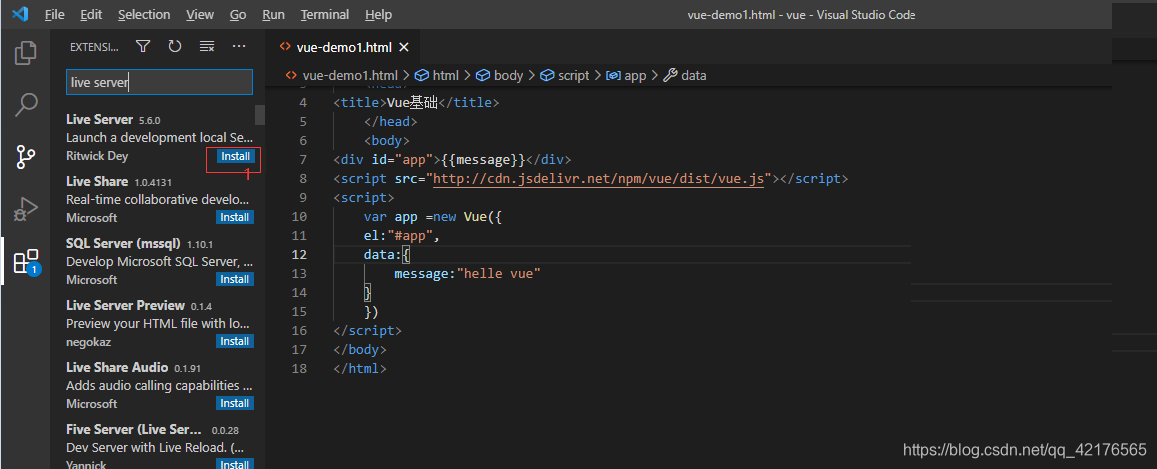Open the View menu
Viewport: 1157px width, 469px height.
tap(200, 15)
